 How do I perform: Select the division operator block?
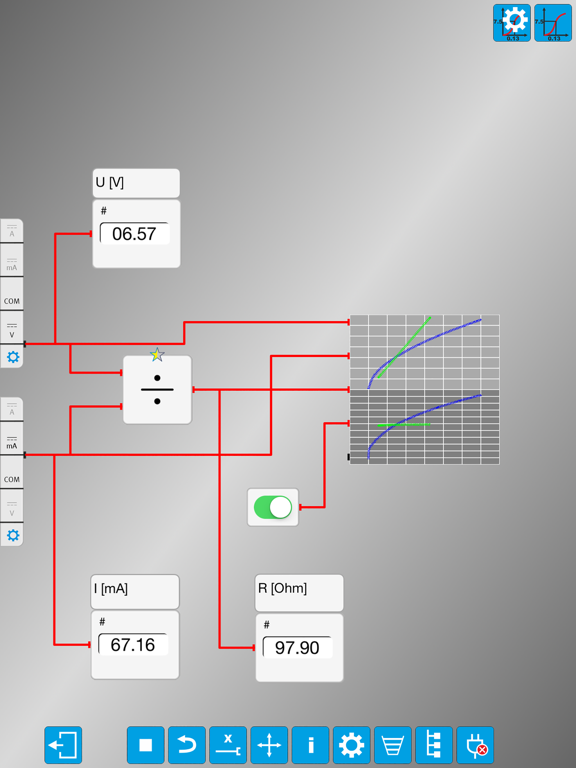[x=157, y=390]
